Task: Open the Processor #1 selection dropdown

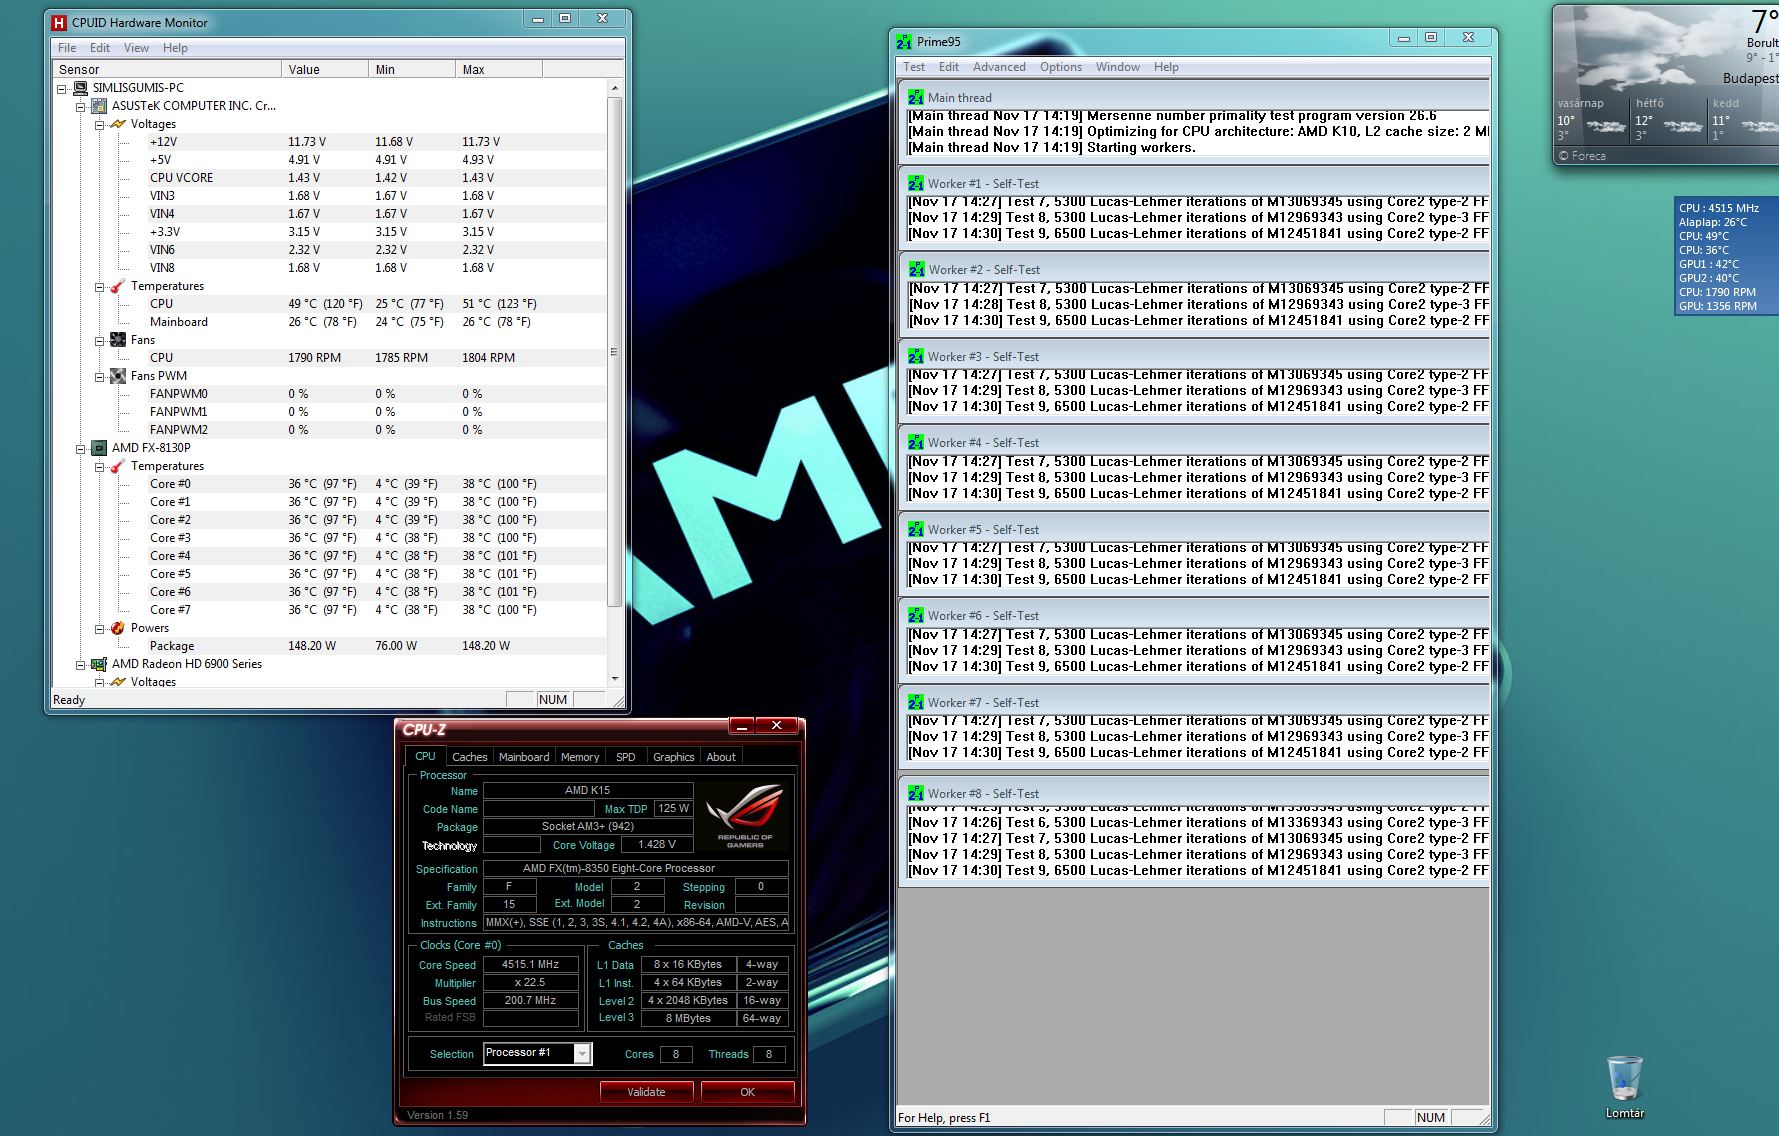Action: (582, 1053)
